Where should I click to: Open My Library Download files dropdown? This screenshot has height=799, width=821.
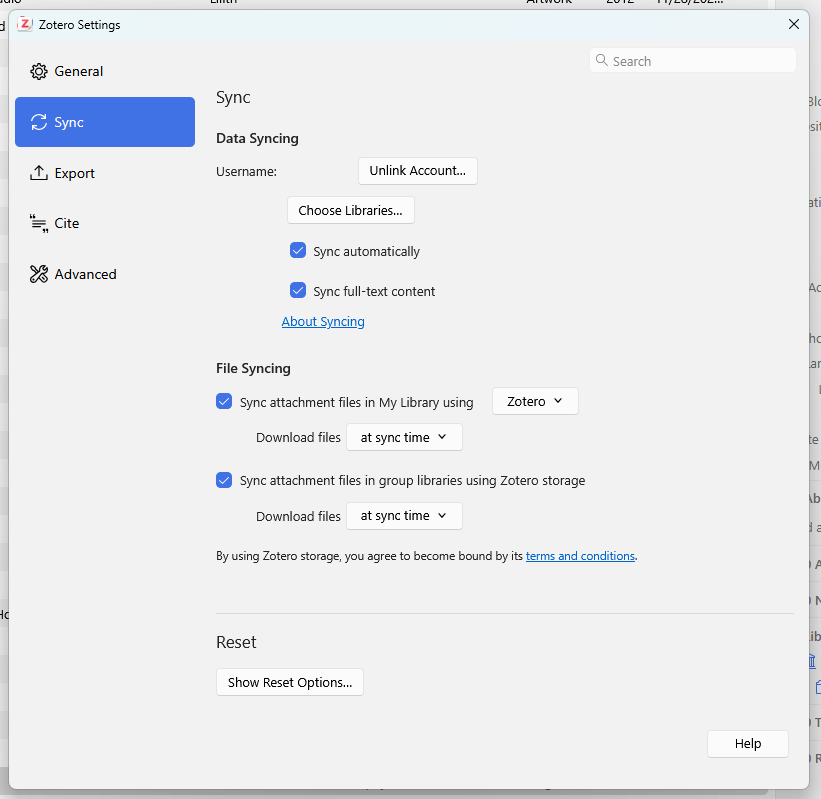(x=404, y=438)
